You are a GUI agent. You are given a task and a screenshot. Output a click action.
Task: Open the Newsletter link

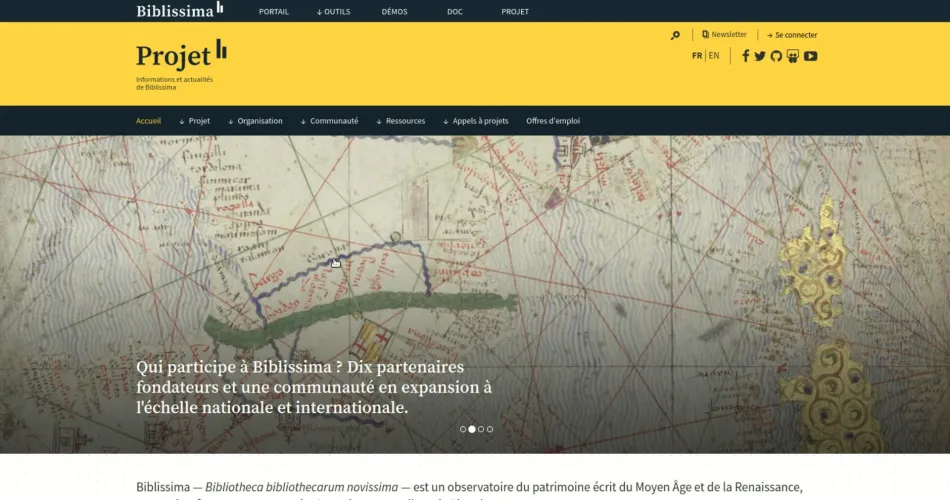click(x=725, y=35)
